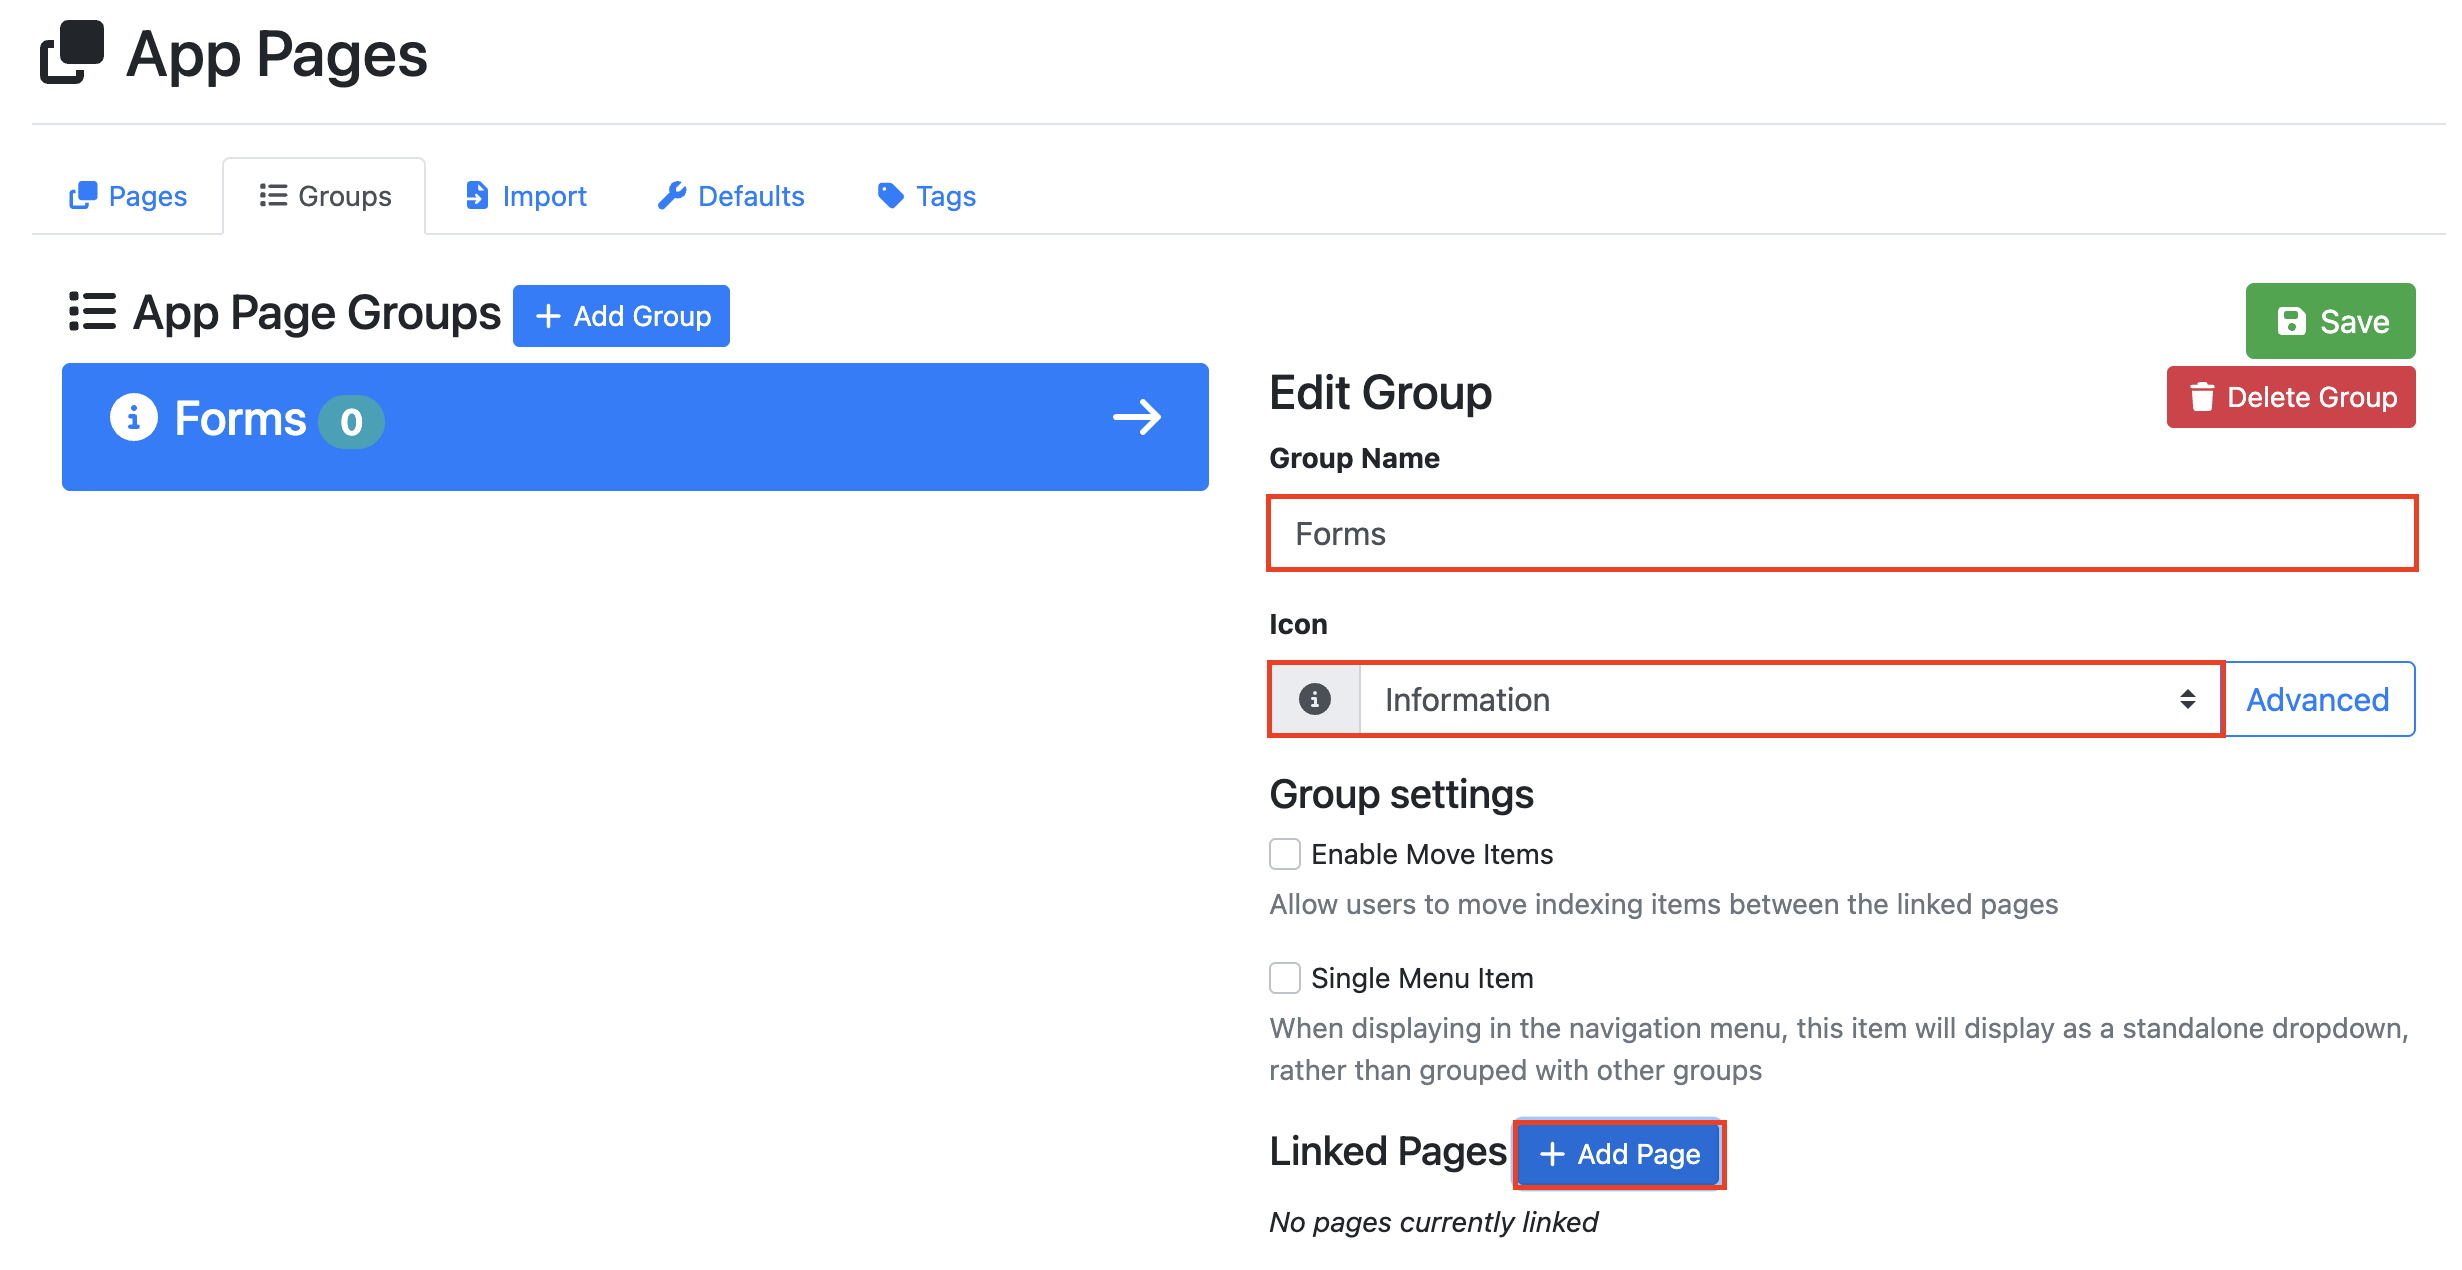Viewport: 2462px width, 1270px height.
Task: Click the trash icon in Delete Group
Action: point(2202,397)
